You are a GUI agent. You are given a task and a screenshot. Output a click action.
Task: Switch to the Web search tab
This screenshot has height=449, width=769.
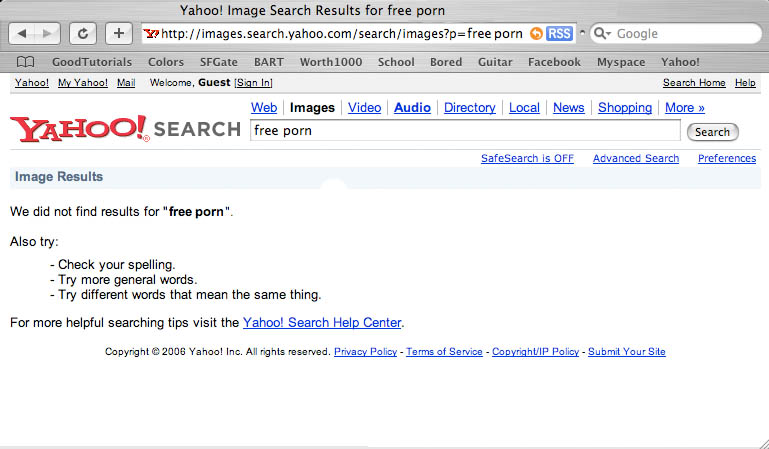(x=264, y=107)
